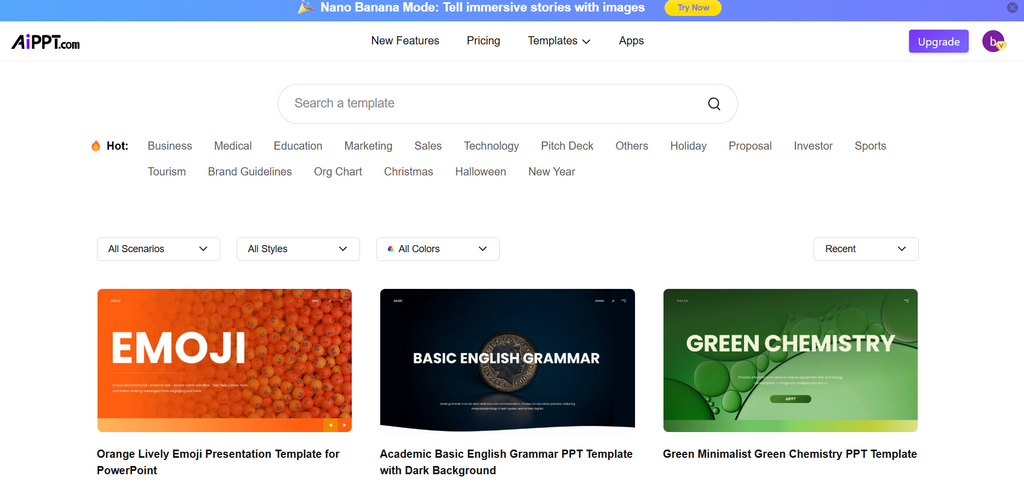Expand the All Scenarios dropdown

point(158,249)
